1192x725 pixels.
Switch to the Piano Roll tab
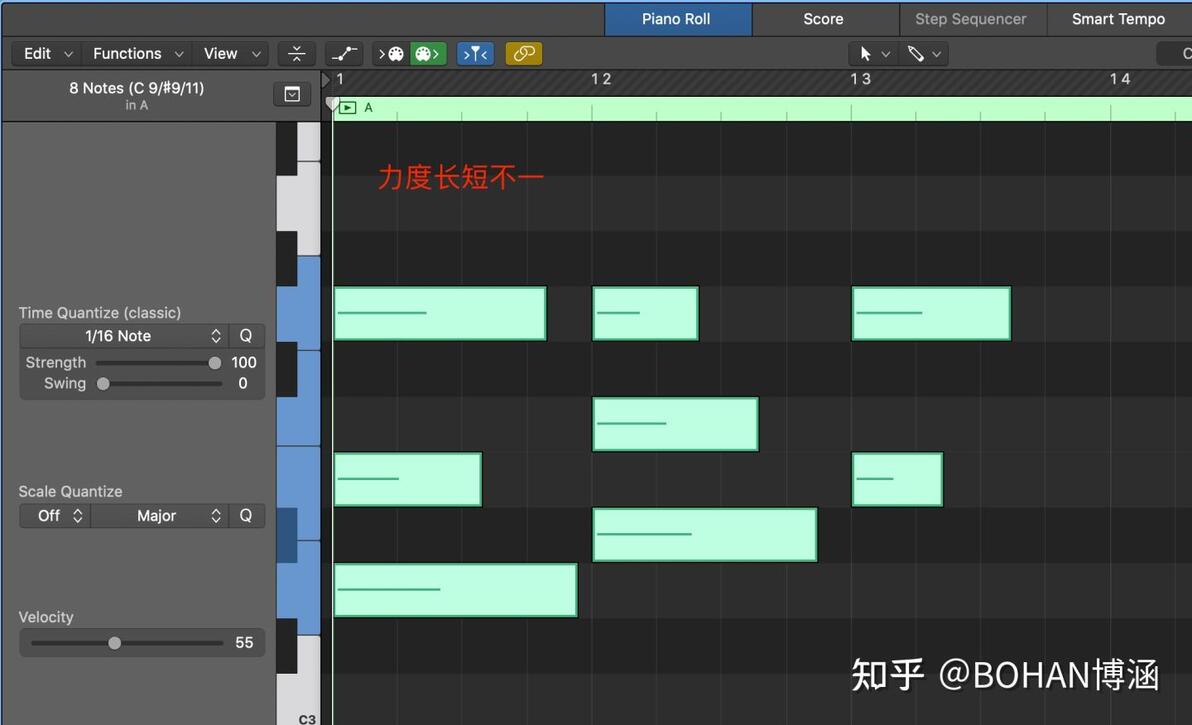coord(677,19)
